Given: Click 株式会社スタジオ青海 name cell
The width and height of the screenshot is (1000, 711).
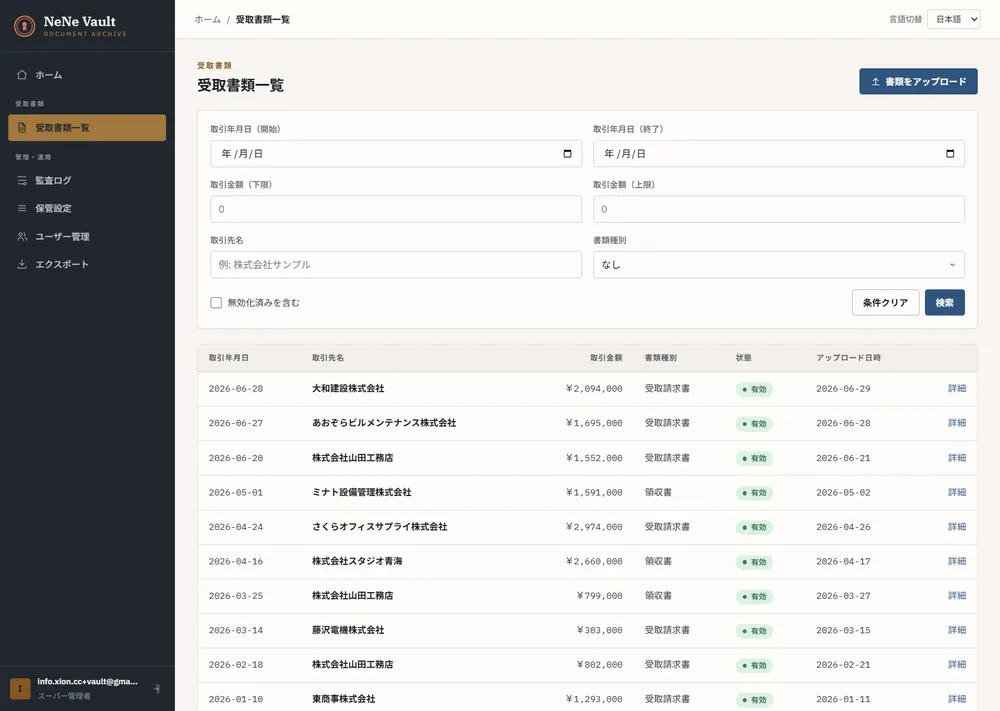Looking at the screenshot, I should click(x=357, y=561).
